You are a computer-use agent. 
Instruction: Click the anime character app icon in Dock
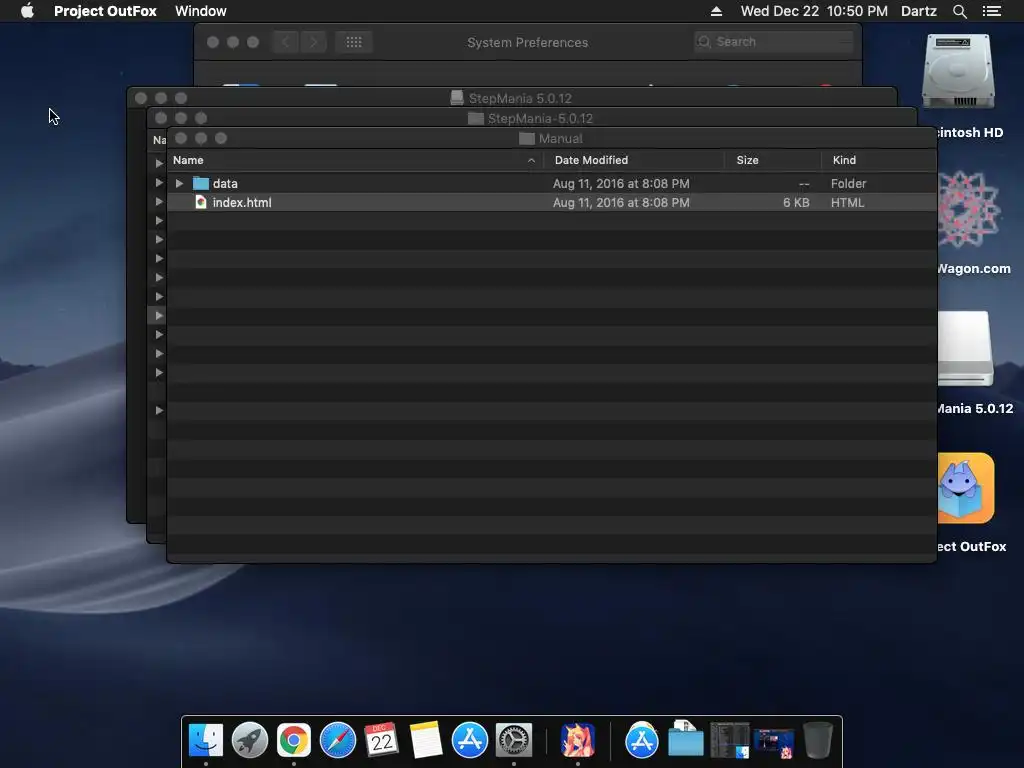(x=578, y=740)
